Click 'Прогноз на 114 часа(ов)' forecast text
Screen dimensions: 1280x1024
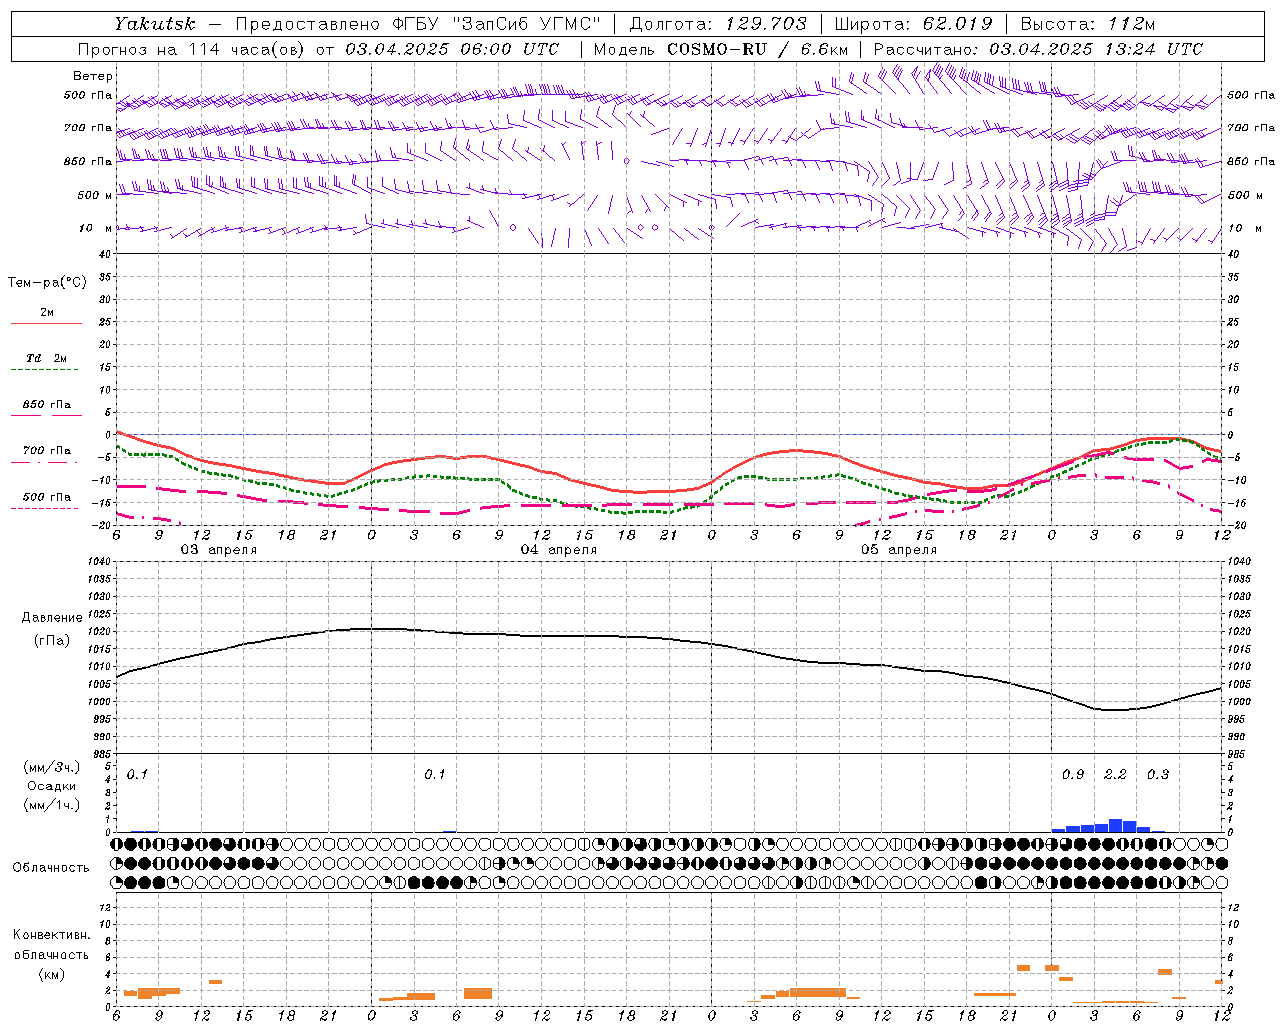(x=192, y=49)
